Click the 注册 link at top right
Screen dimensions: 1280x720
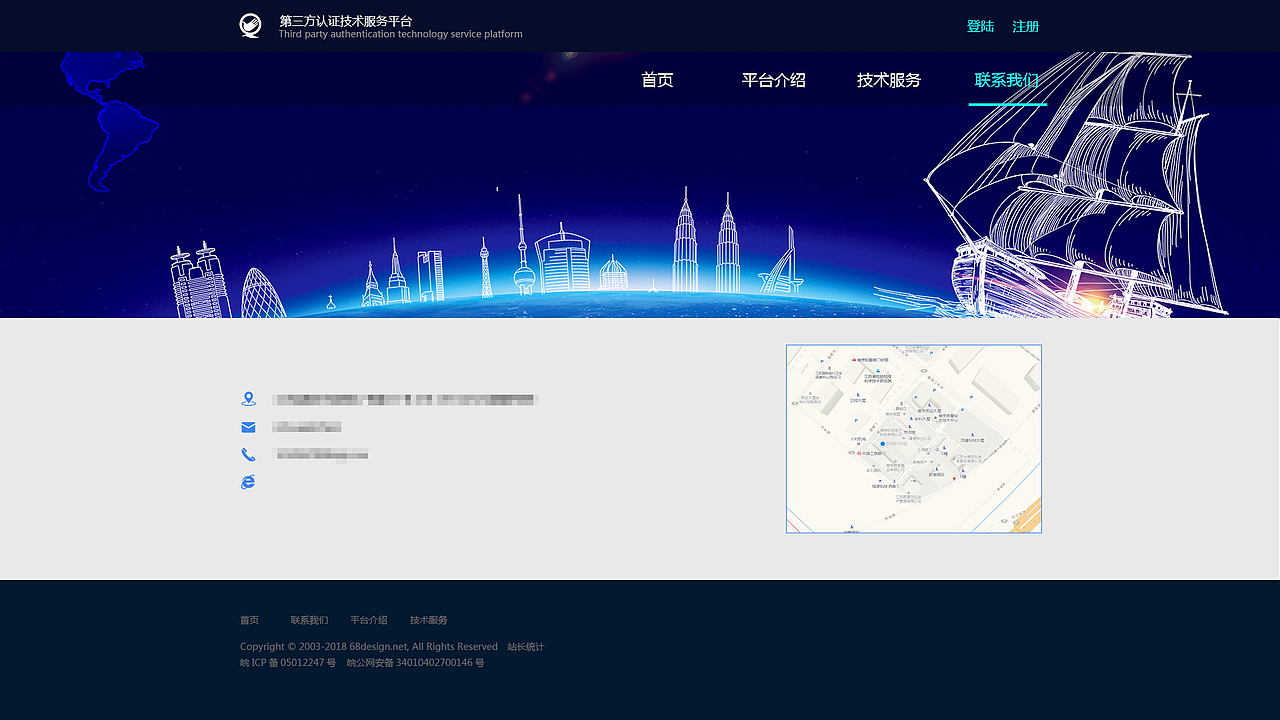pos(1025,26)
